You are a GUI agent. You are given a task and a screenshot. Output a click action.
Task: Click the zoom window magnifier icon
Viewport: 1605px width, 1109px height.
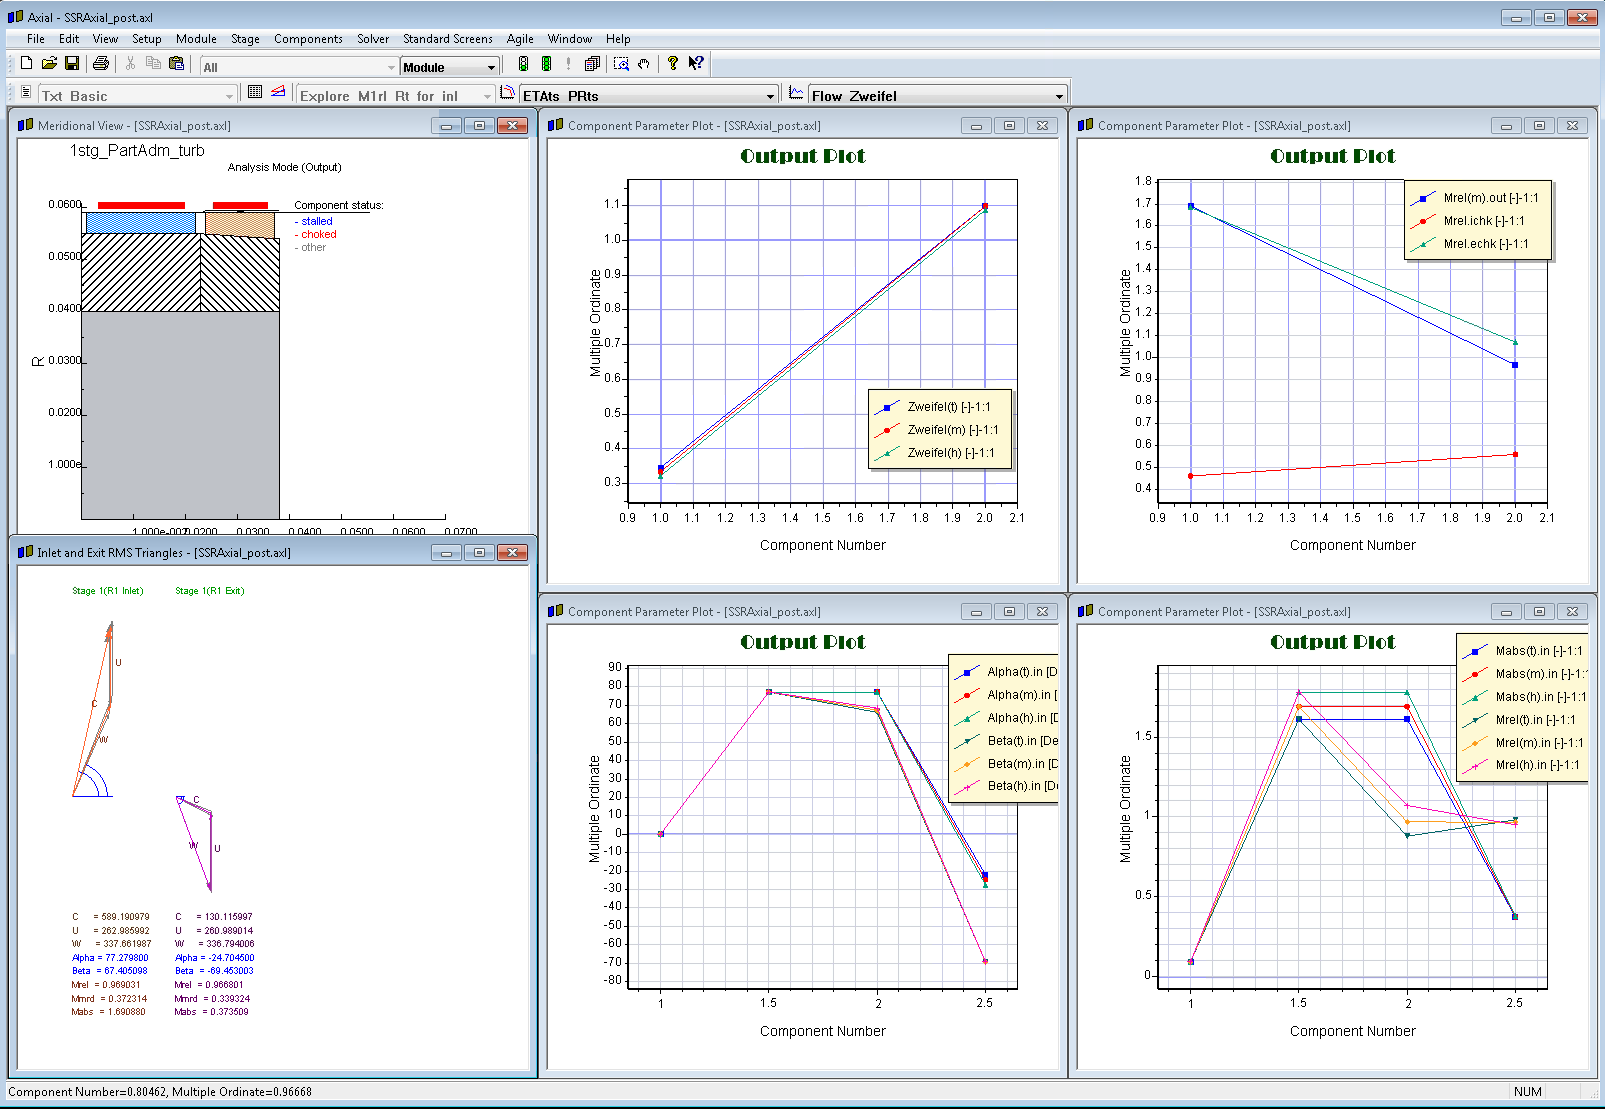tap(621, 64)
